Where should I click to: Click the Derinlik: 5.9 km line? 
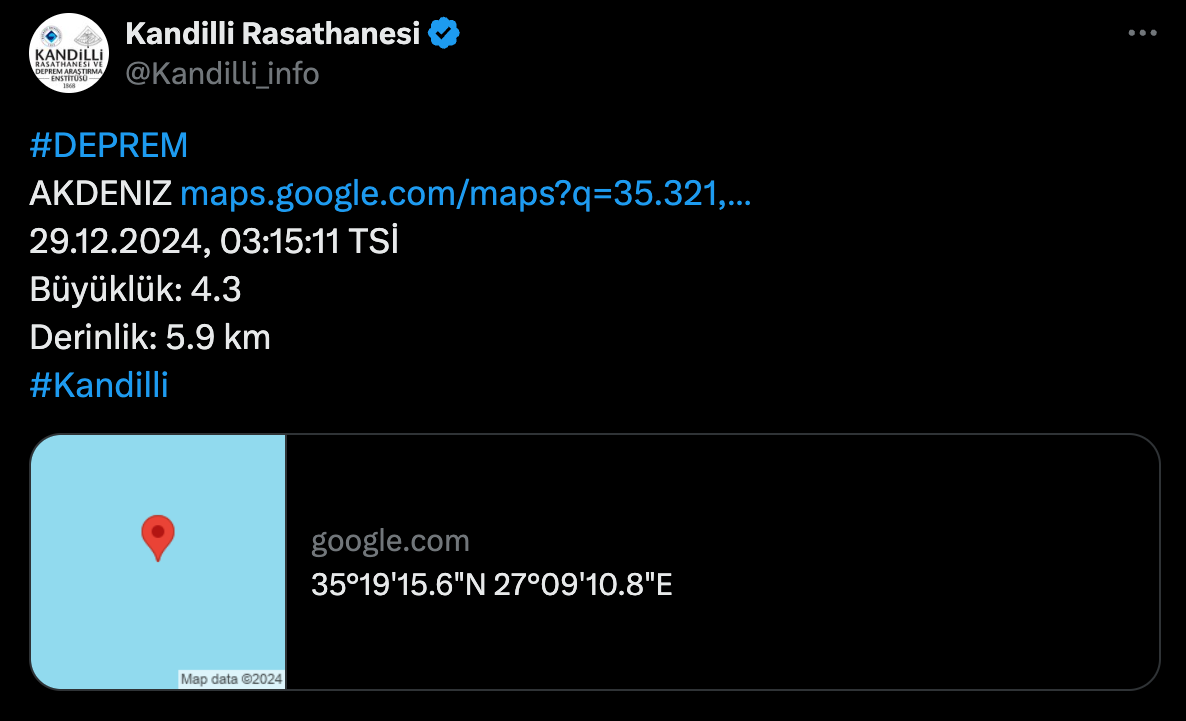coord(150,338)
